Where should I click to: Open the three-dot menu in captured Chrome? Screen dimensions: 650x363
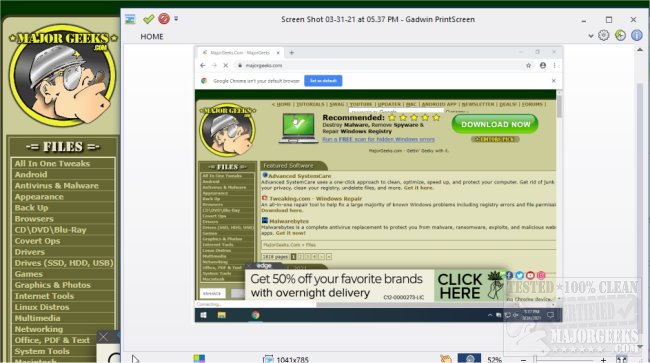[554, 65]
